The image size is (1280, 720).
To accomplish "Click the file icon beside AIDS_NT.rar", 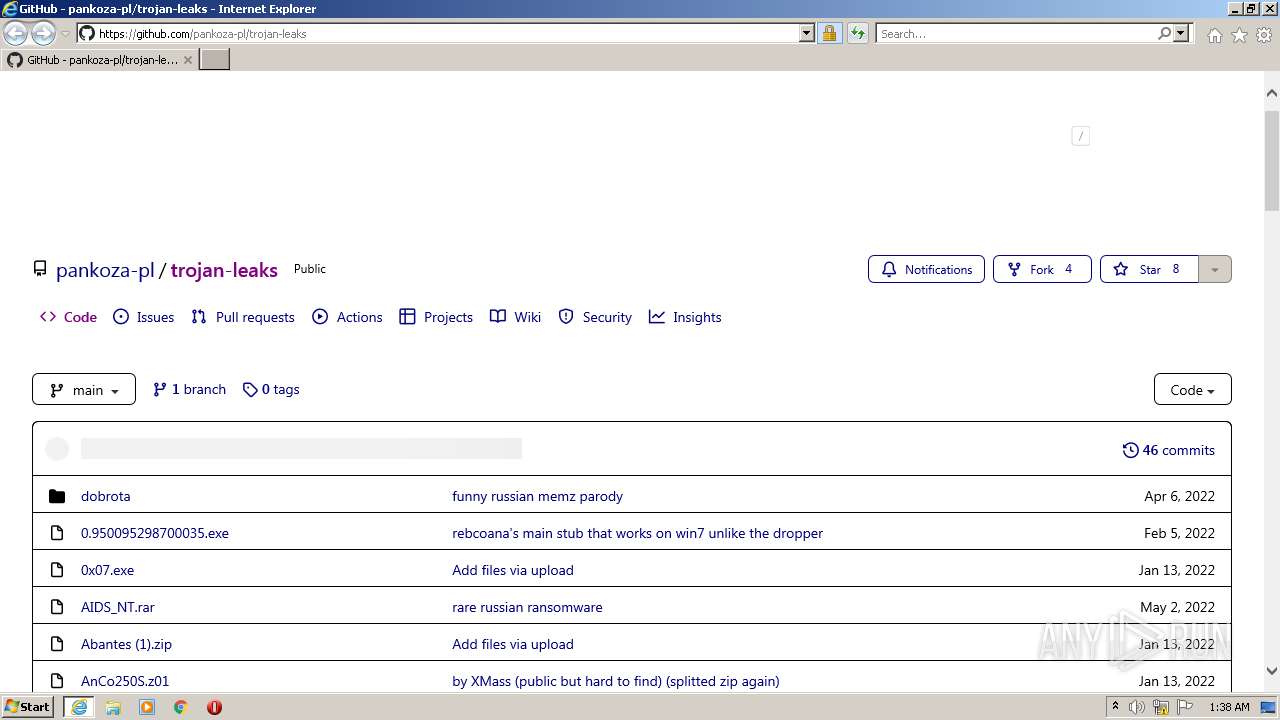I will click(57, 607).
